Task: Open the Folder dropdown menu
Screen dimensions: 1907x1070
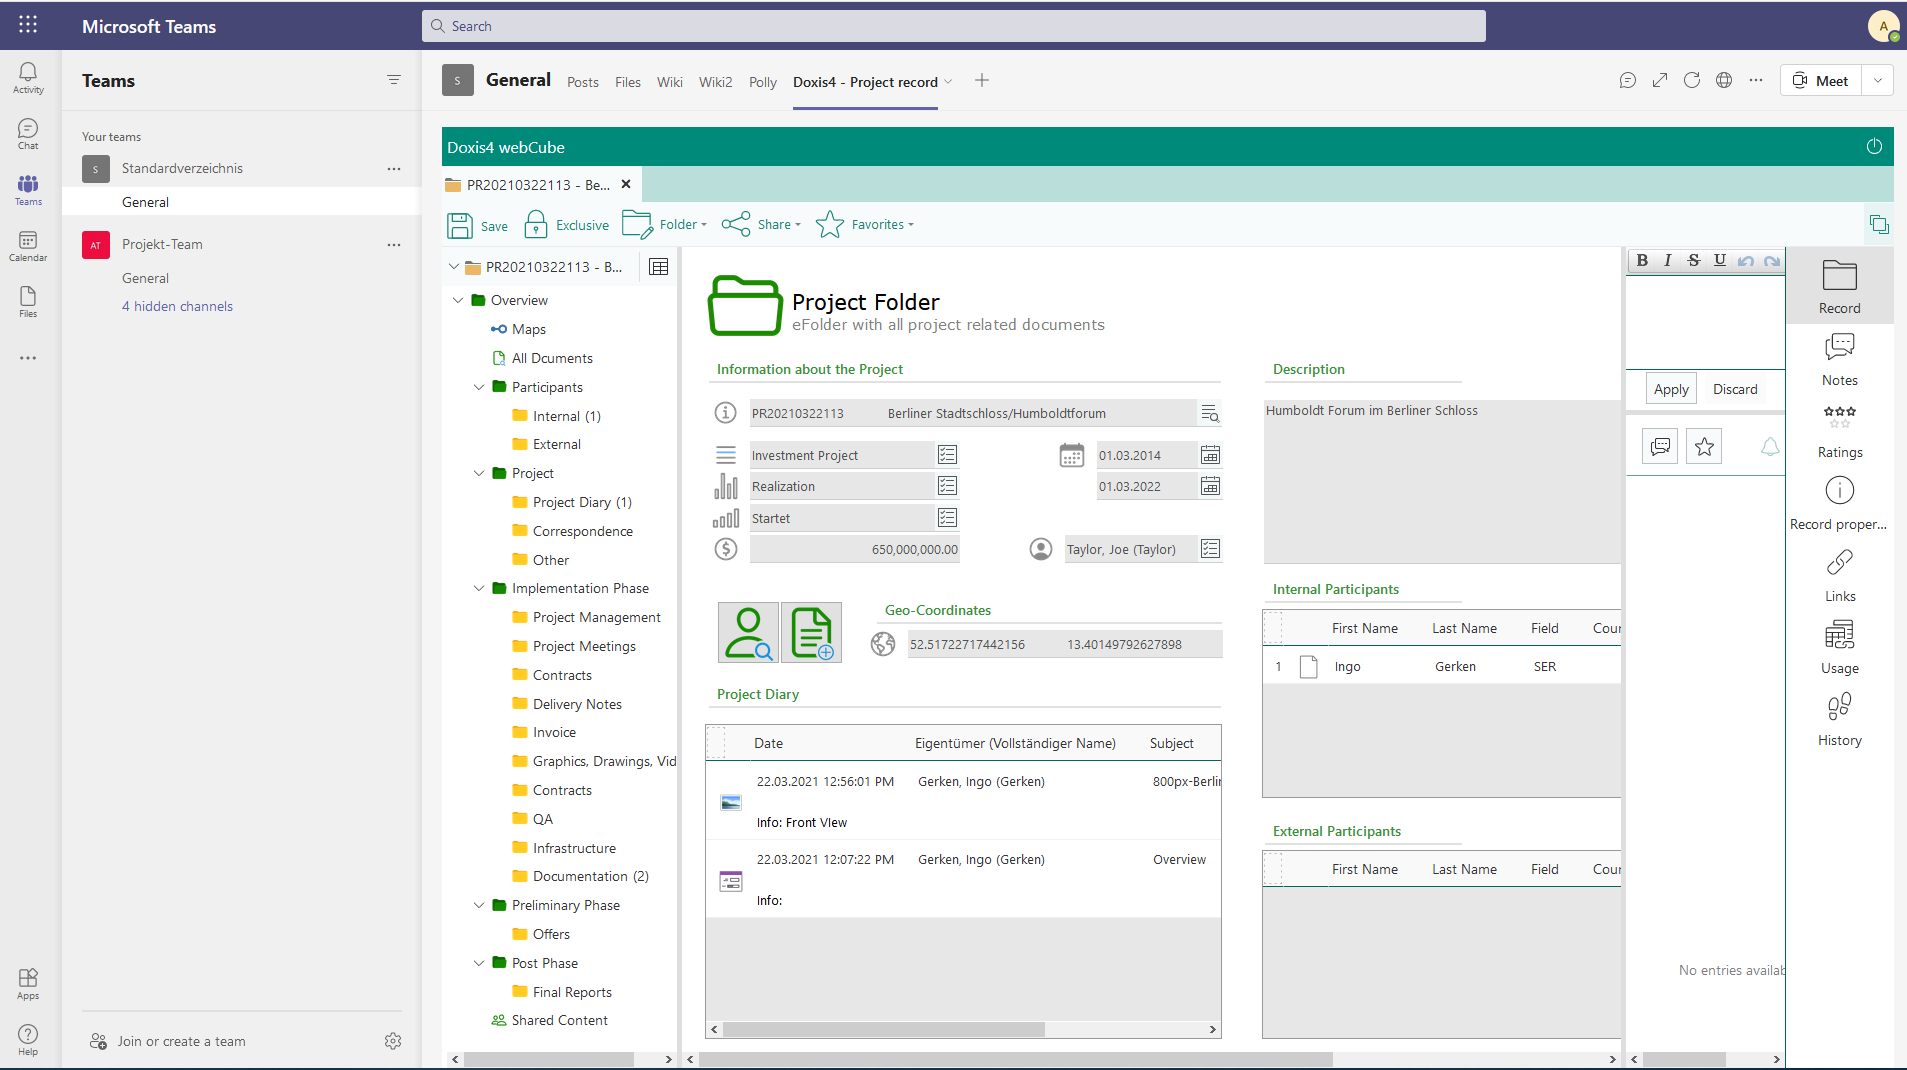Action: pos(665,224)
